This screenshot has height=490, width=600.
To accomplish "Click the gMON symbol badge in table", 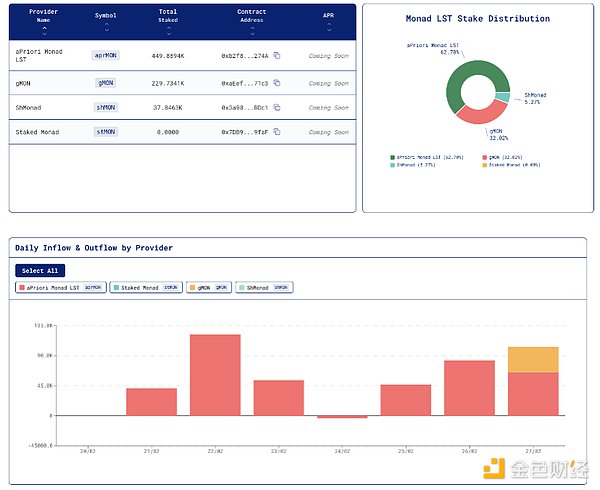I will [x=105, y=82].
